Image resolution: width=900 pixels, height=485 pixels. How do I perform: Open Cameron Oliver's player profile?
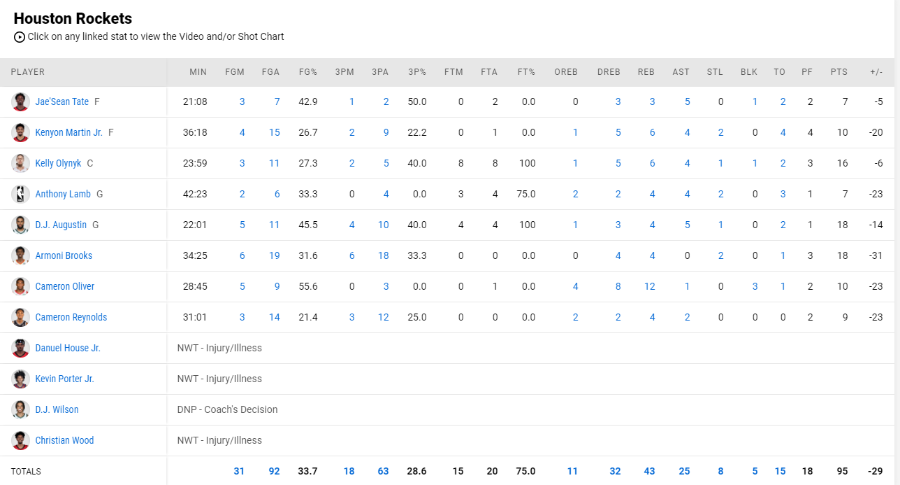65,286
